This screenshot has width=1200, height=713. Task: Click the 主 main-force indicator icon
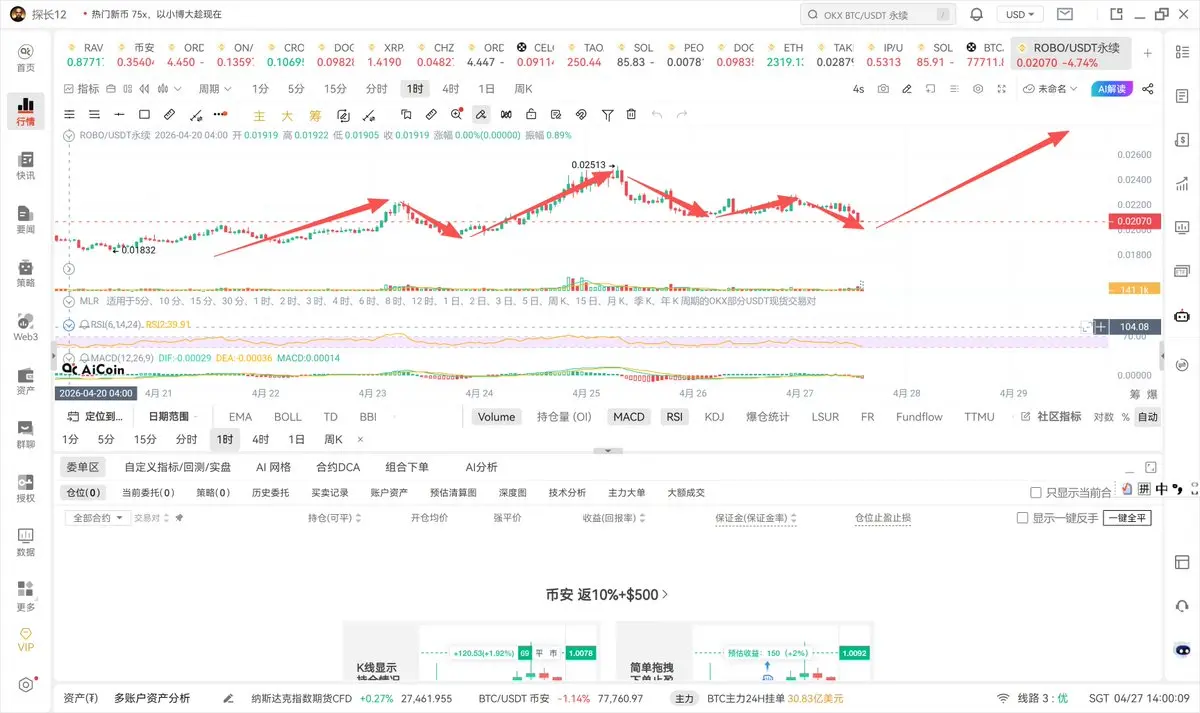pos(259,115)
